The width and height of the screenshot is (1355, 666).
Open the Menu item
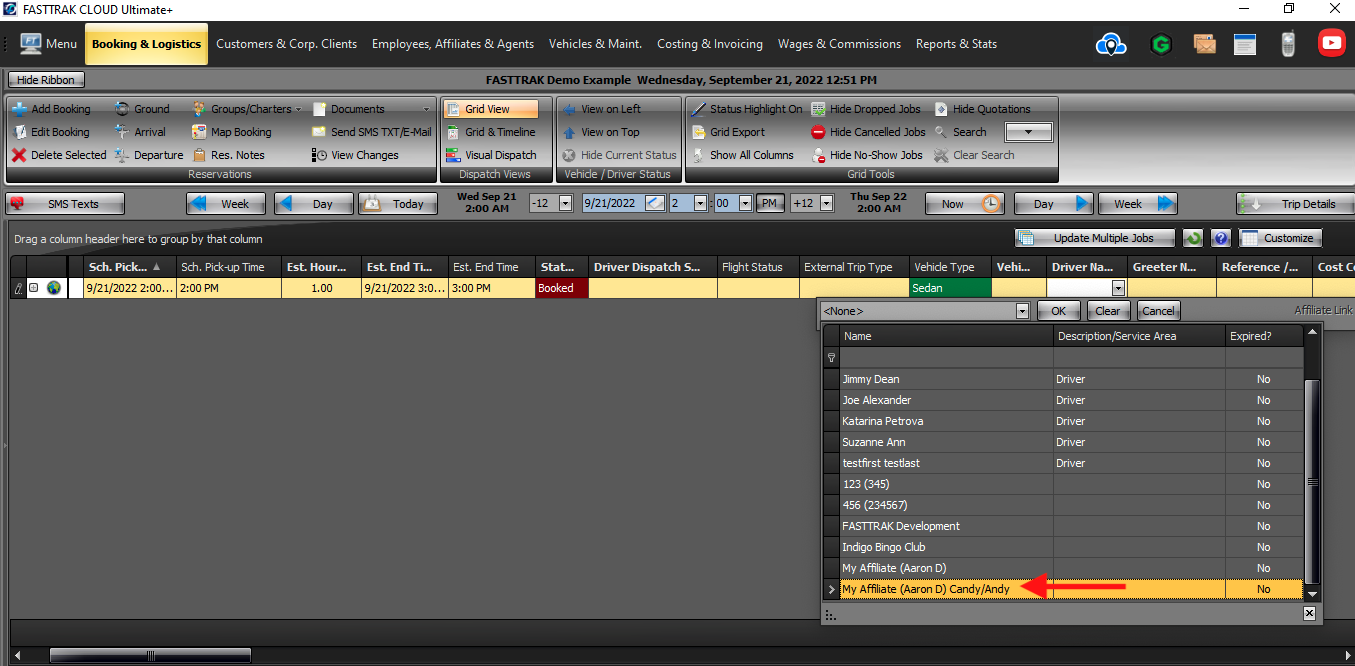48,44
